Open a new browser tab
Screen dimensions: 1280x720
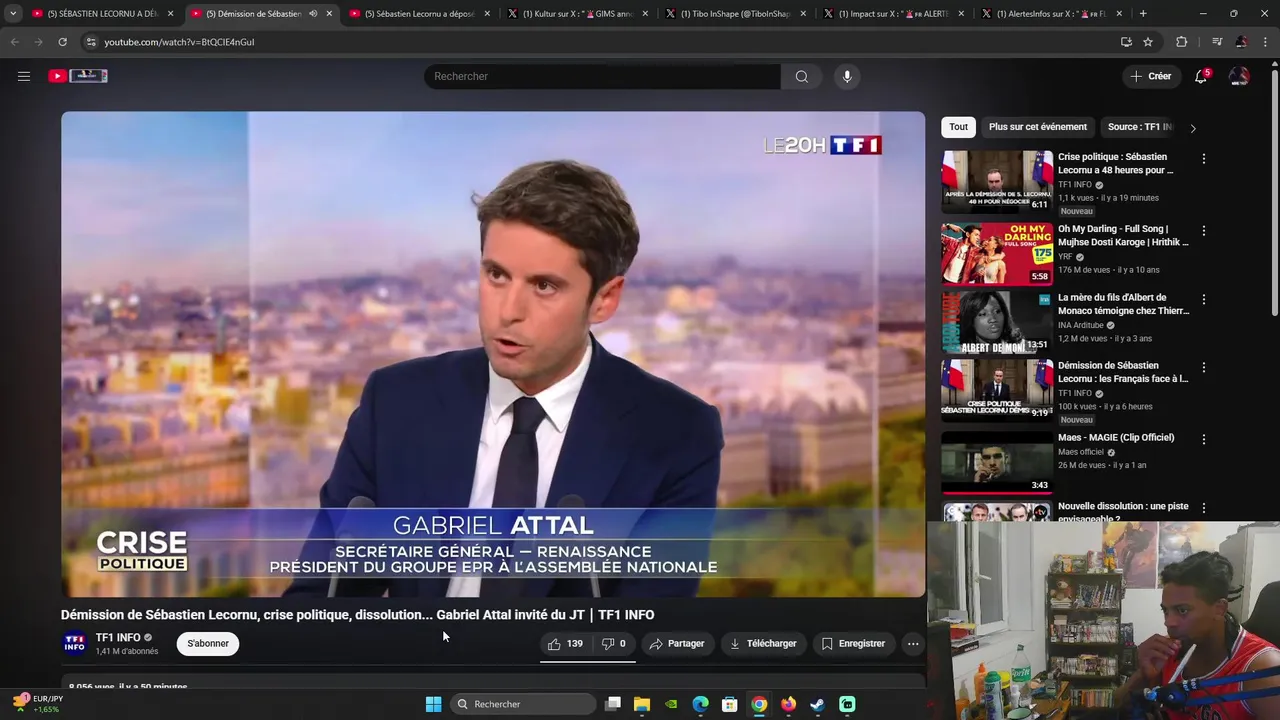[x=1143, y=14]
